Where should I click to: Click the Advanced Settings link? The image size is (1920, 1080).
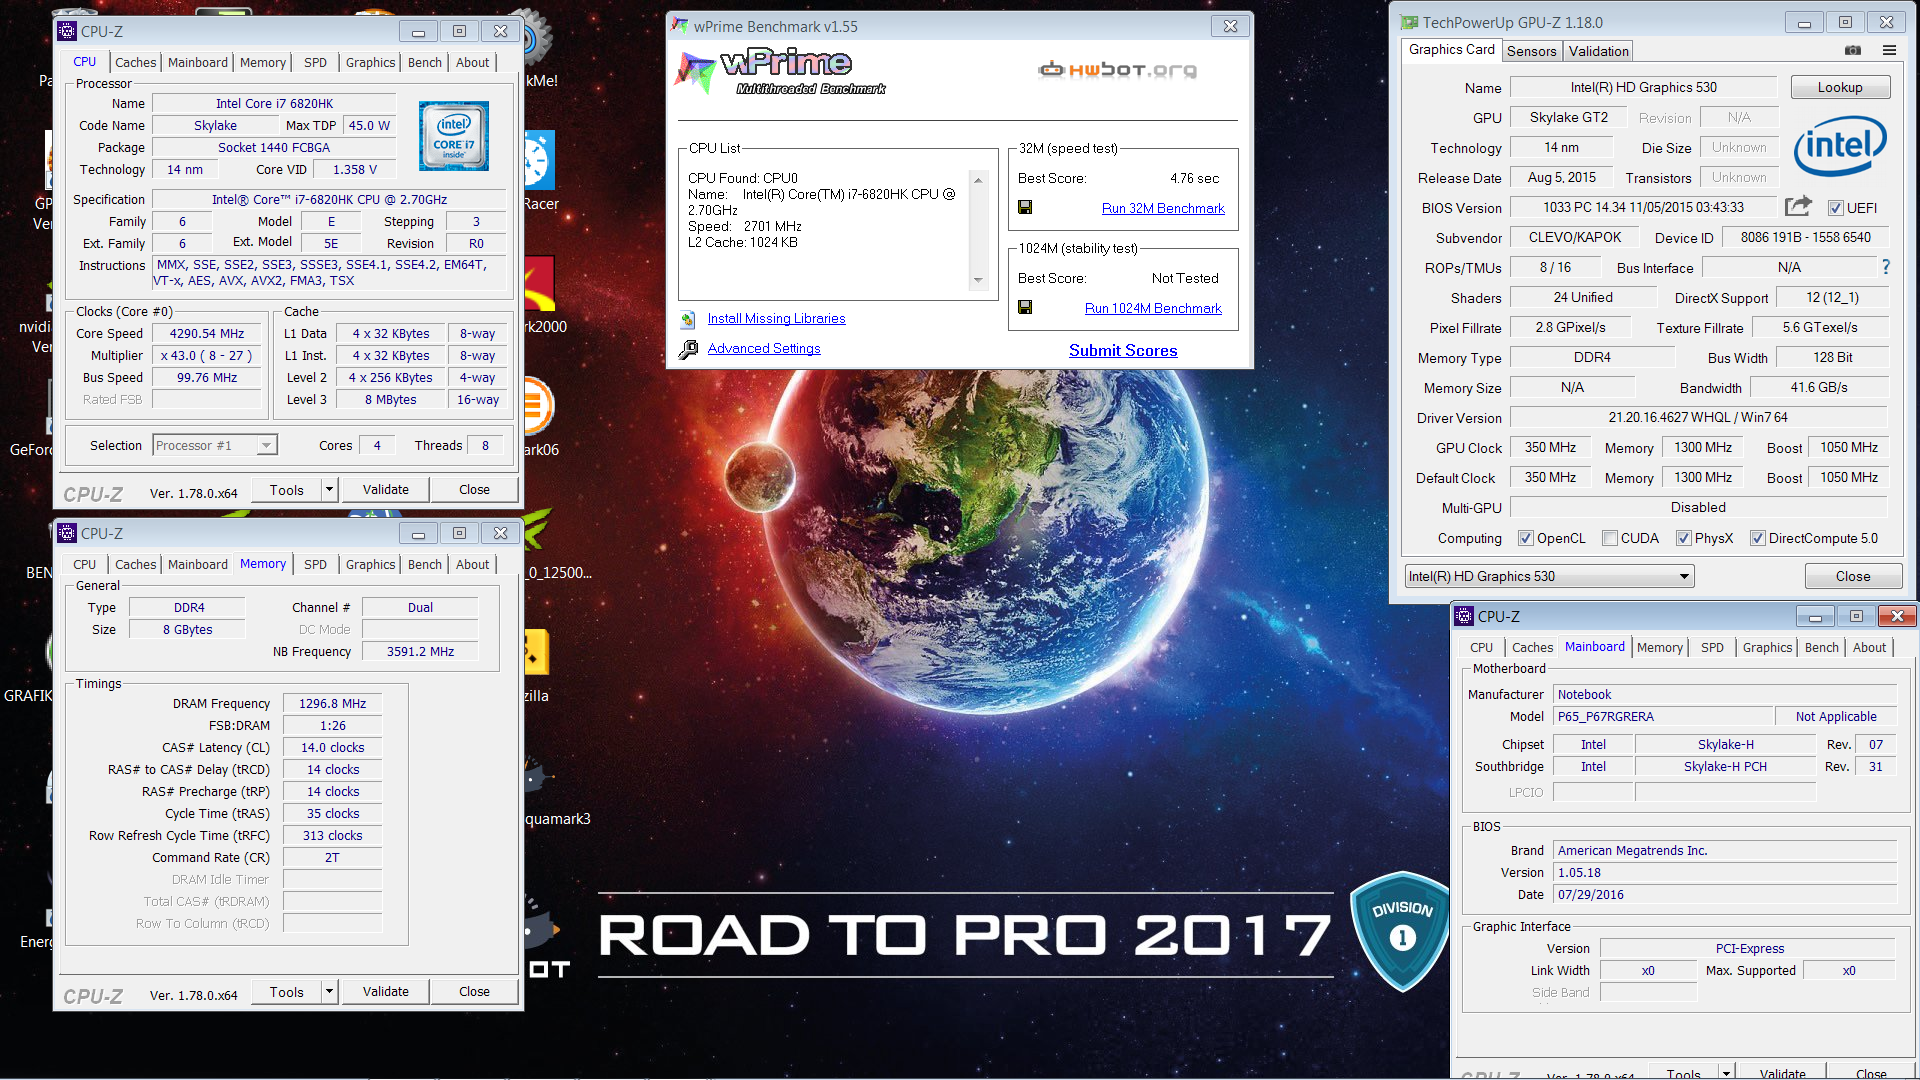pyautogui.click(x=764, y=348)
